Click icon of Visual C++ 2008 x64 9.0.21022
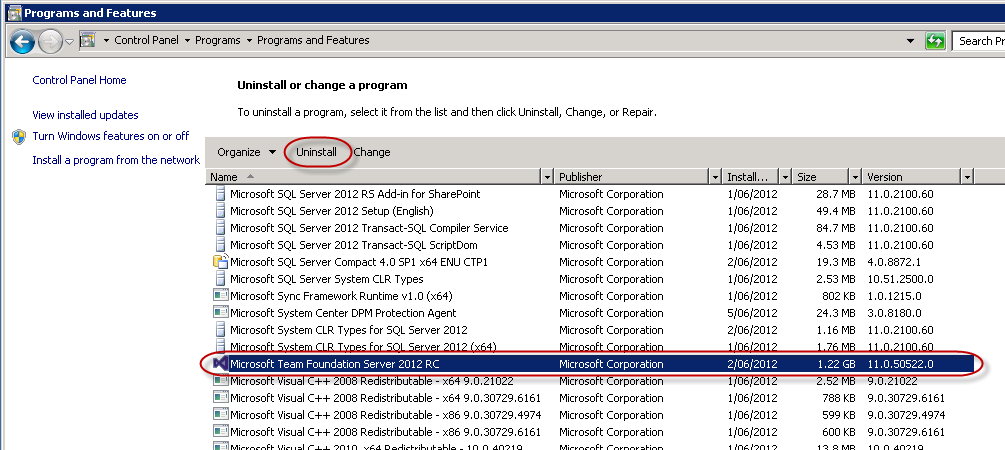 click(x=220, y=381)
